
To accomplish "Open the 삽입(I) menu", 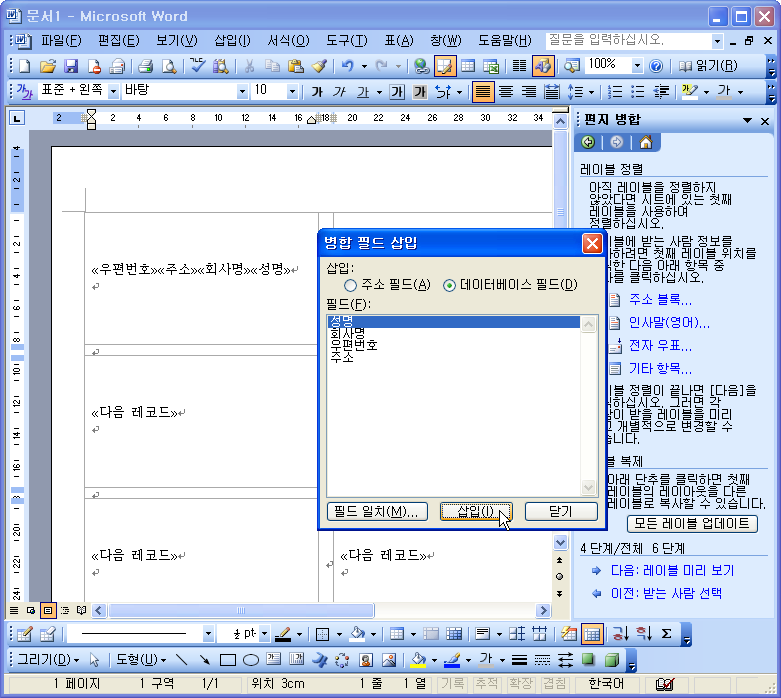I will click(x=233, y=40).
